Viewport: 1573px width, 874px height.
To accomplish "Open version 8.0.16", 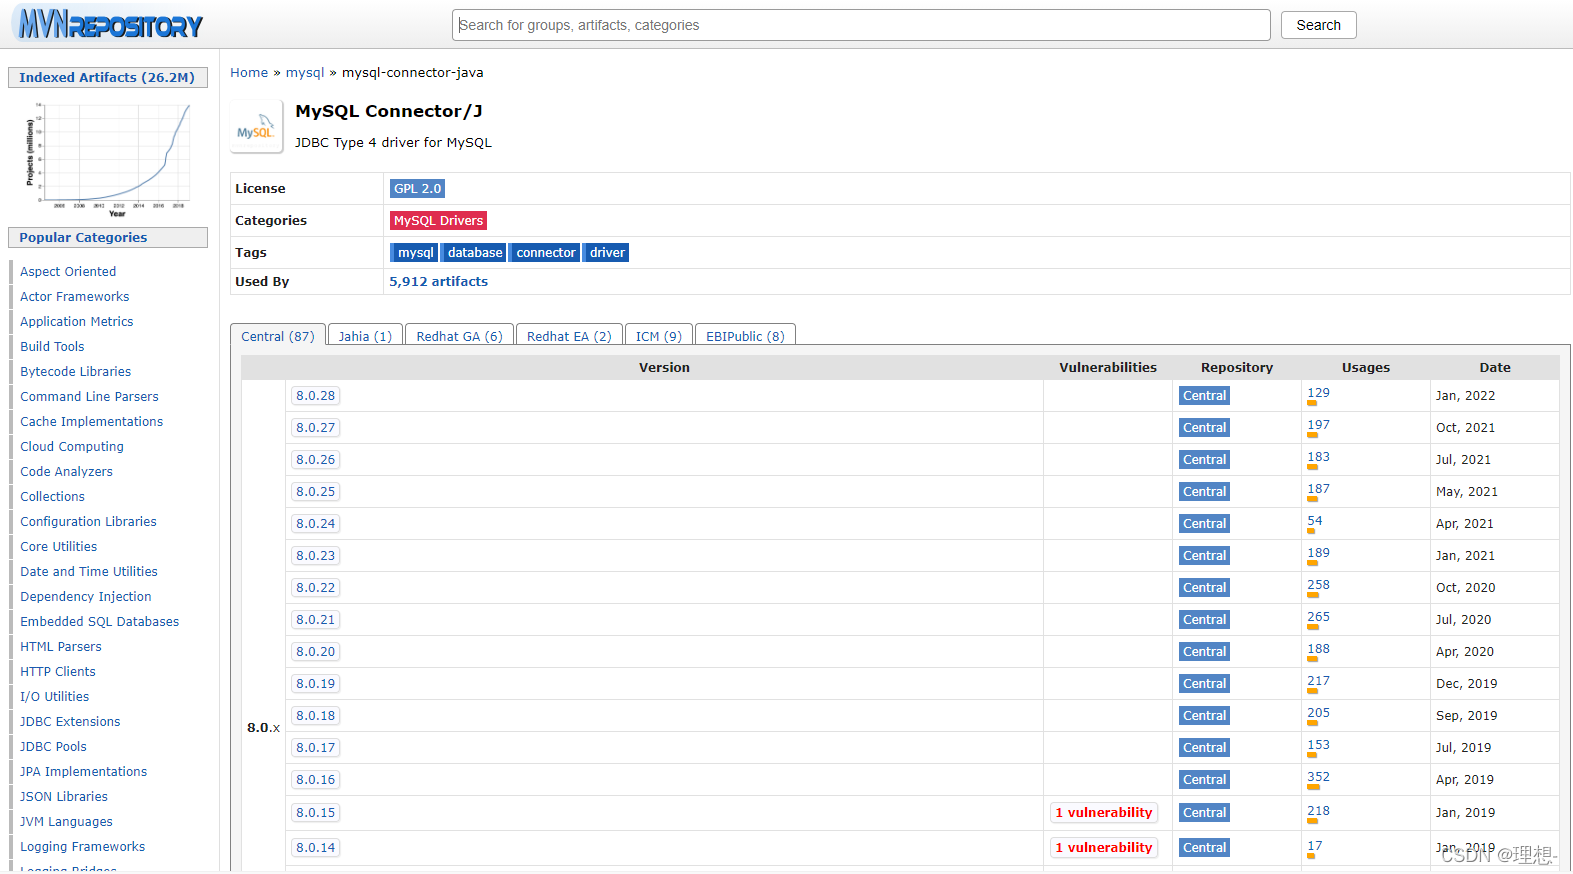I will pyautogui.click(x=315, y=780).
